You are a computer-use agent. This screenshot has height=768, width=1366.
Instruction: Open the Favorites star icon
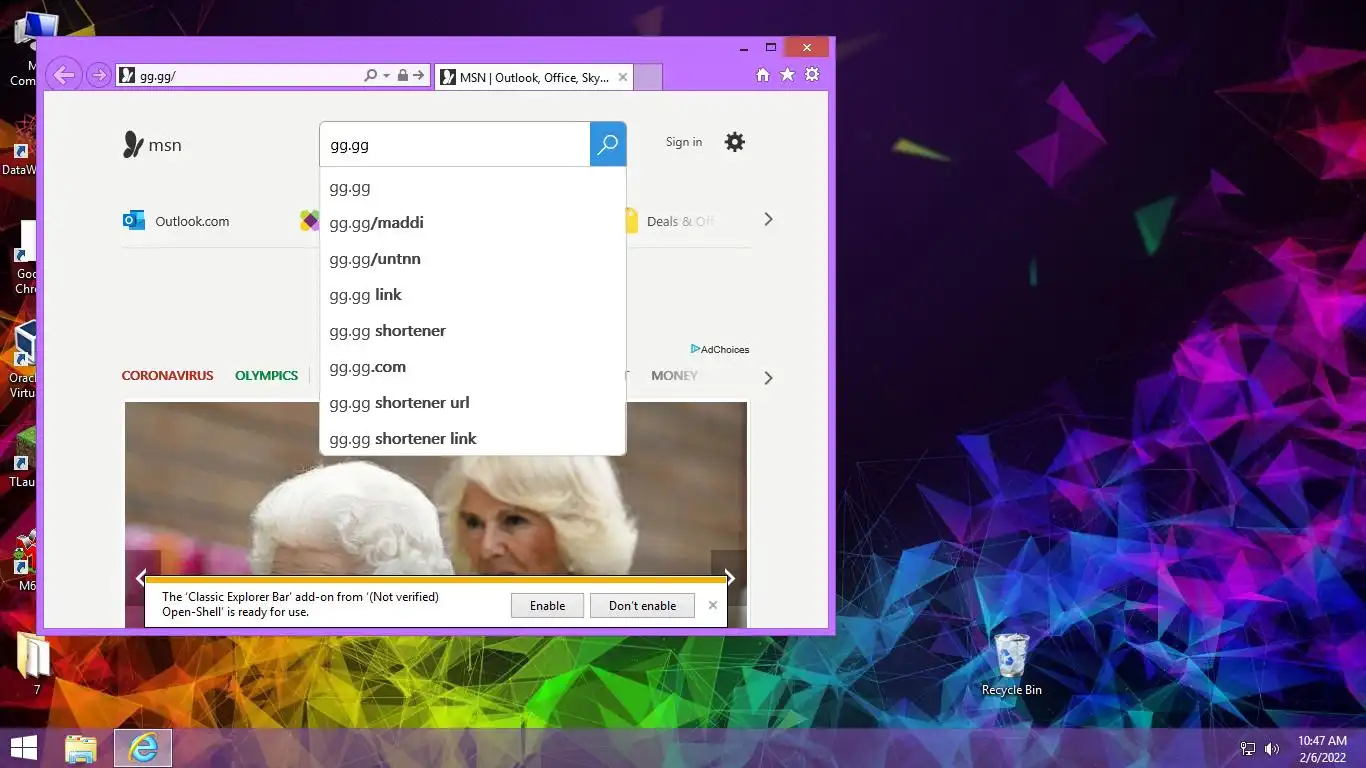[787, 75]
